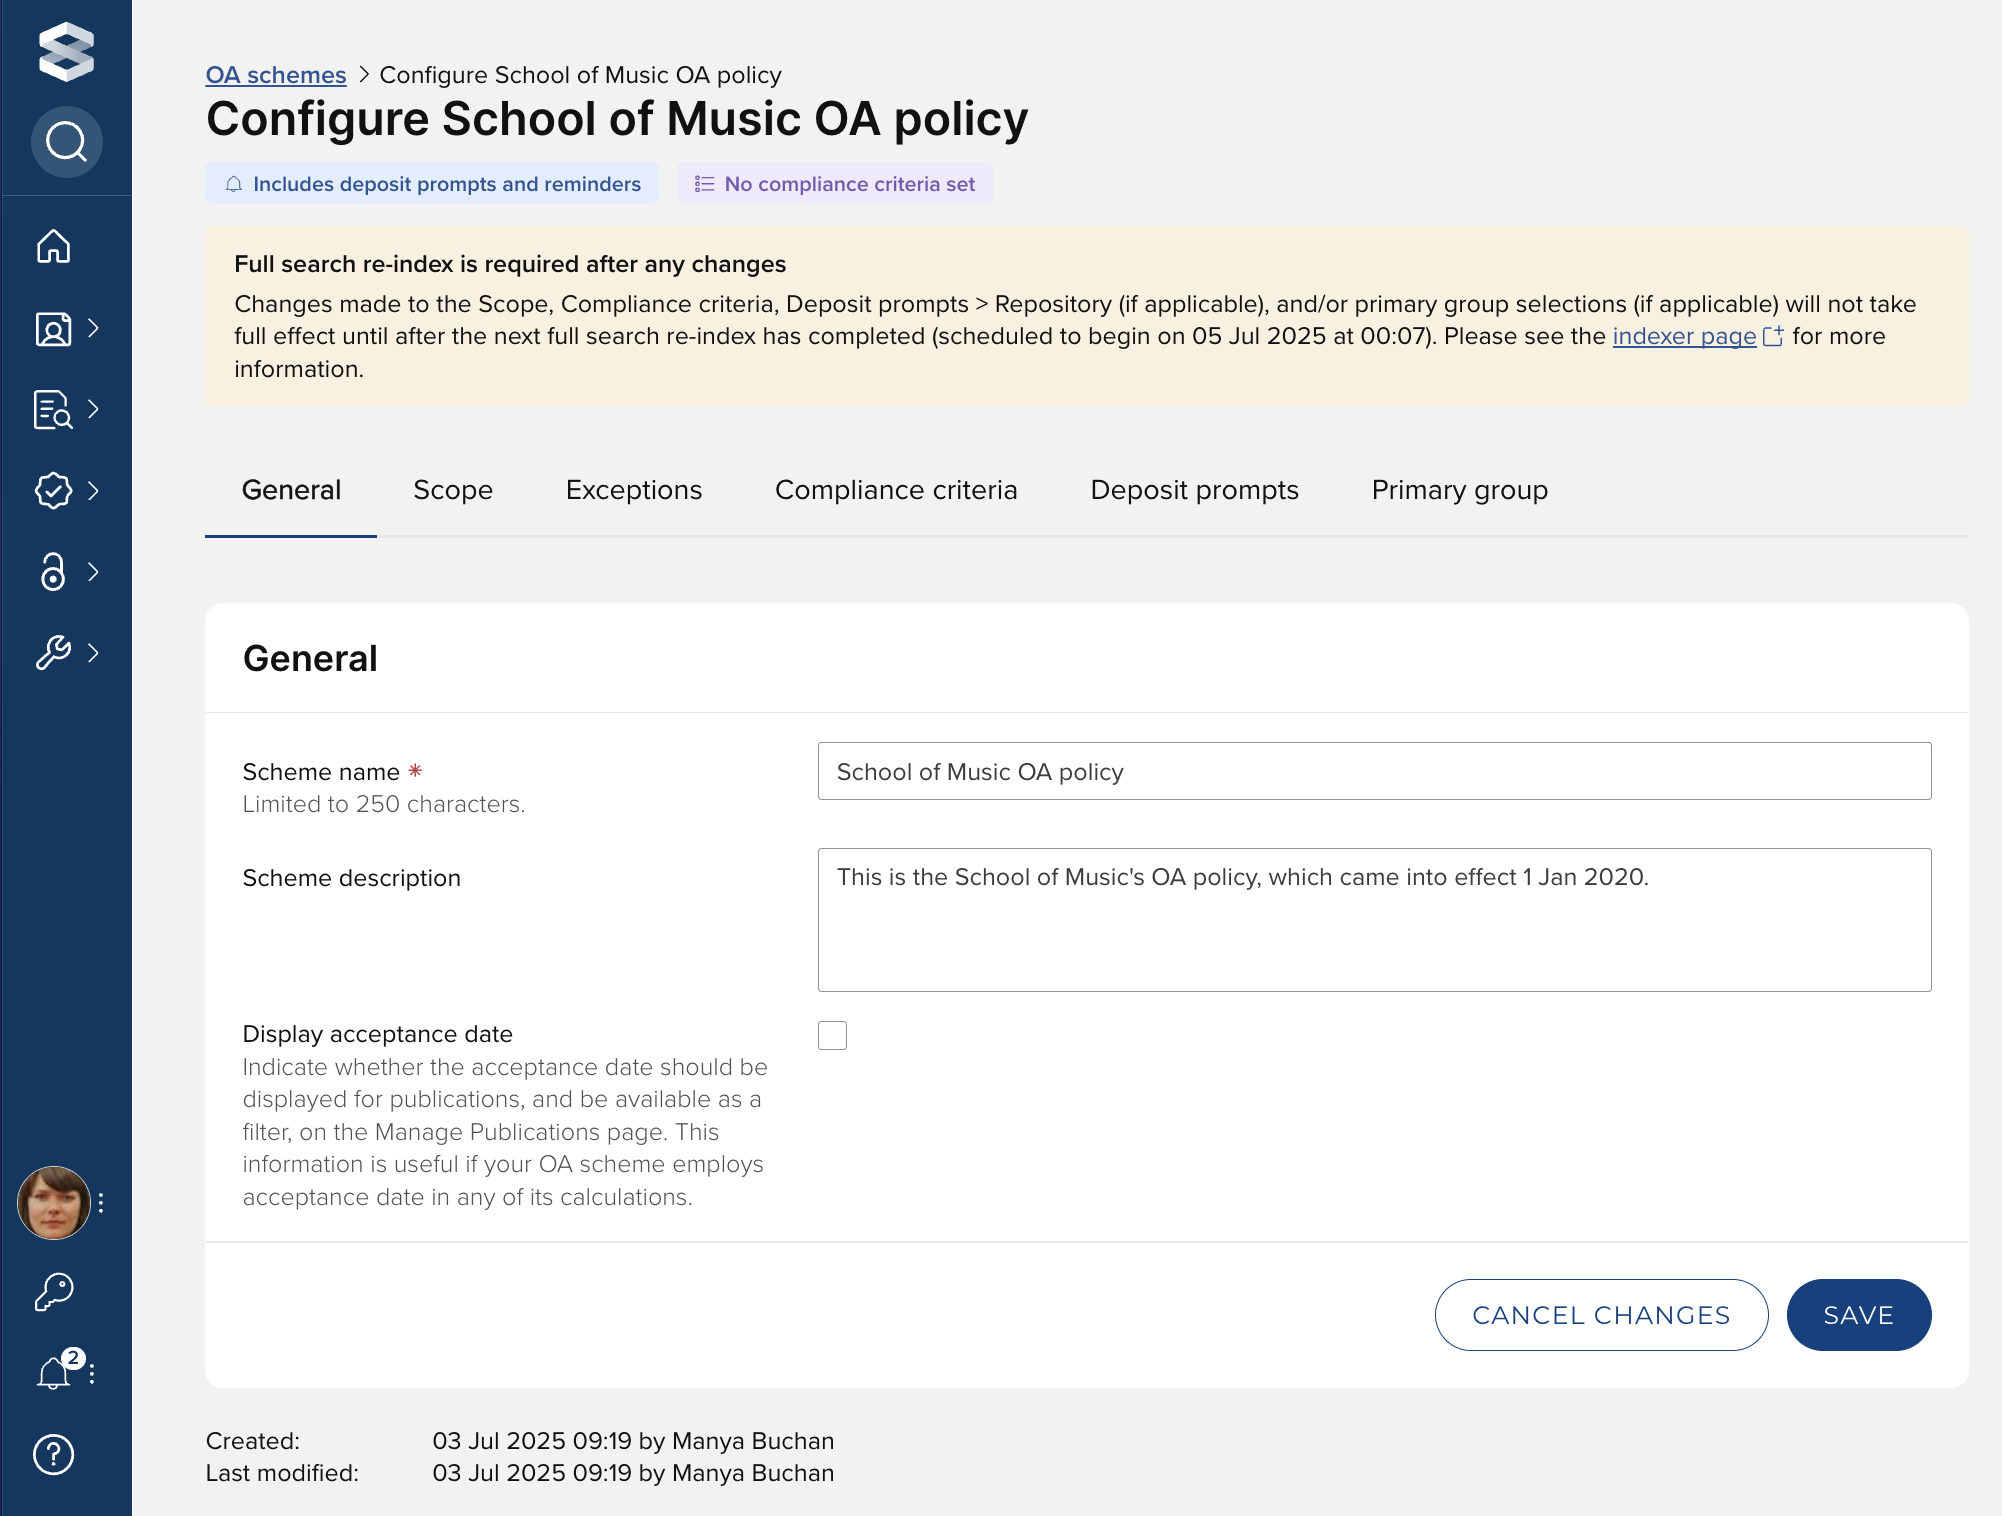This screenshot has width=2002, height=1516.
Task: Open the help question mark icon
Action: click(54, 1454)
